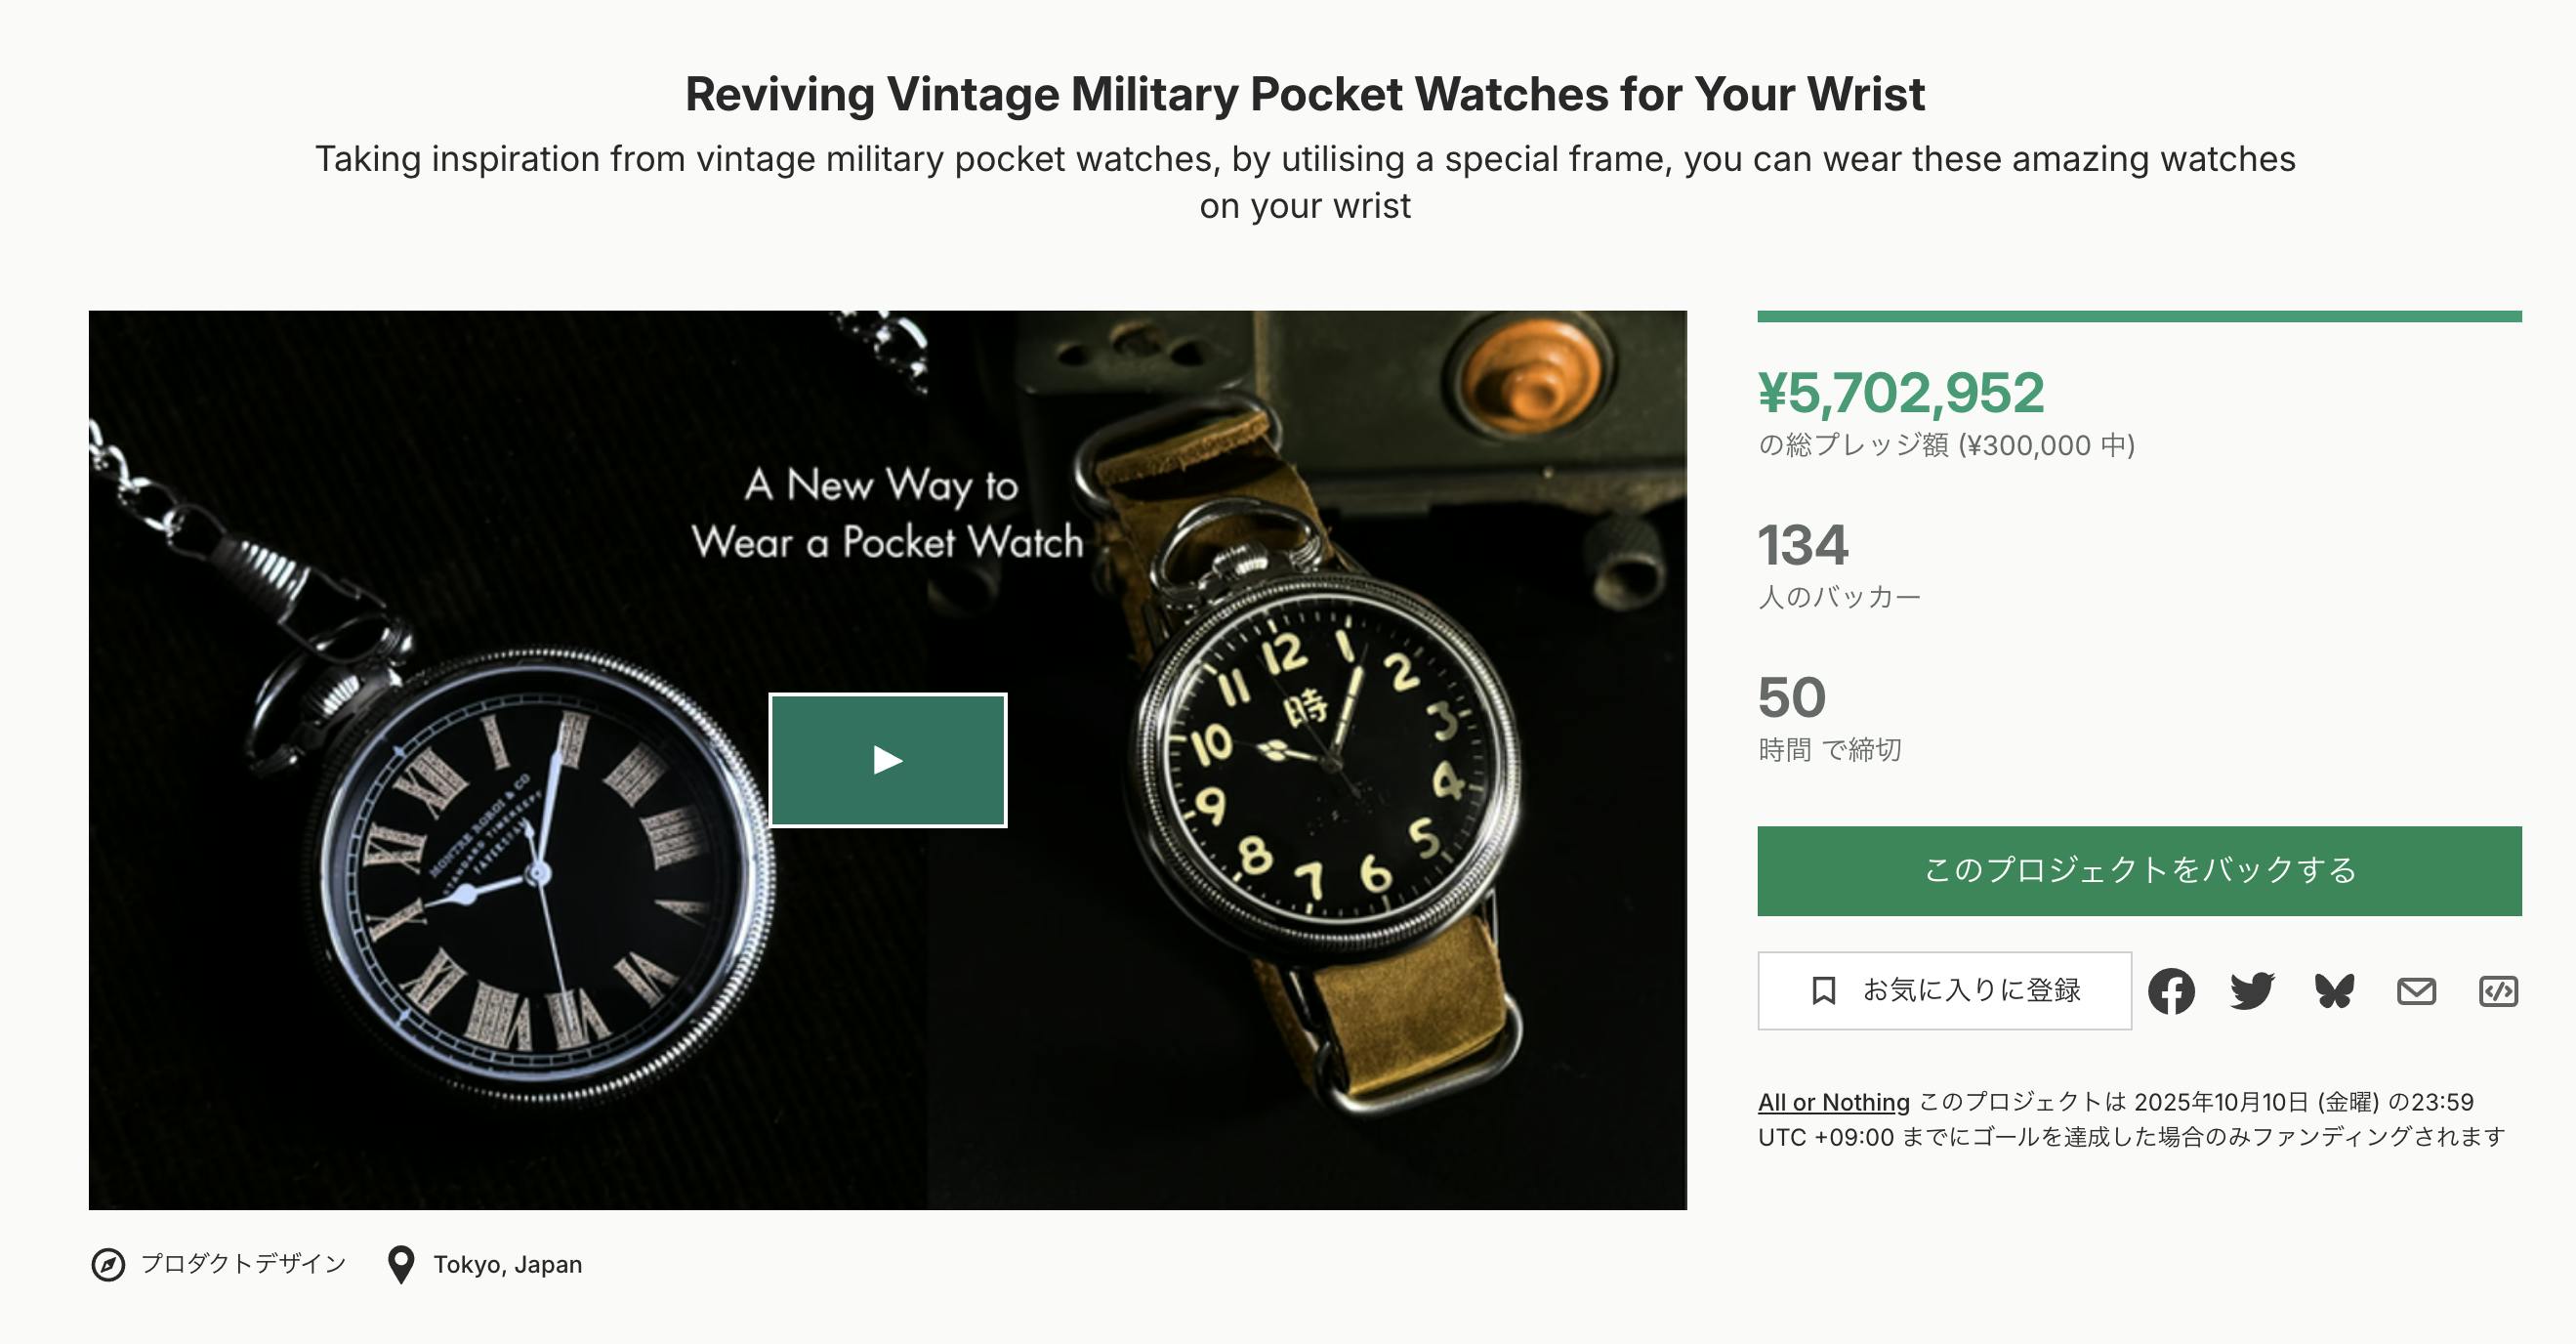Click the お気に入りに登録 label text
The image size is (2576, 1344).
point(1971,991)
